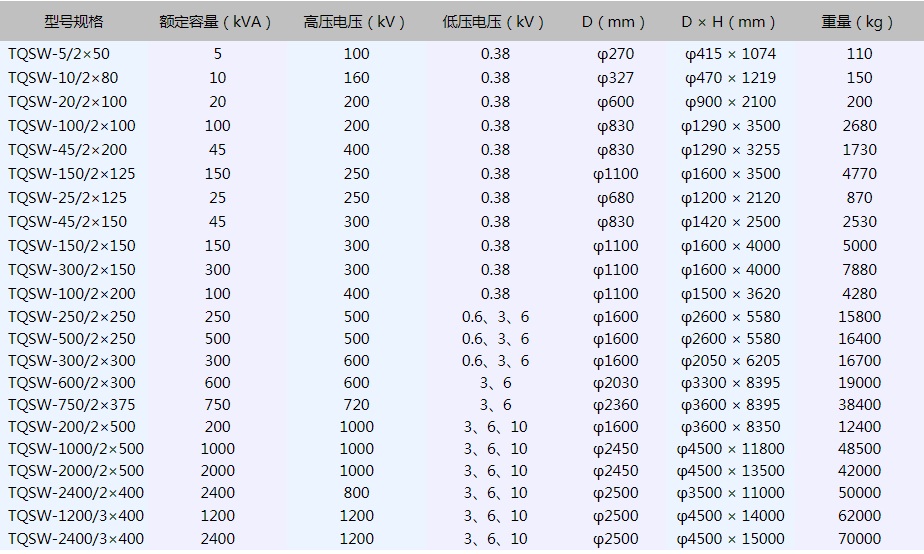Click the dimension cell φ4500 × 13500

(x=730, y=471)
